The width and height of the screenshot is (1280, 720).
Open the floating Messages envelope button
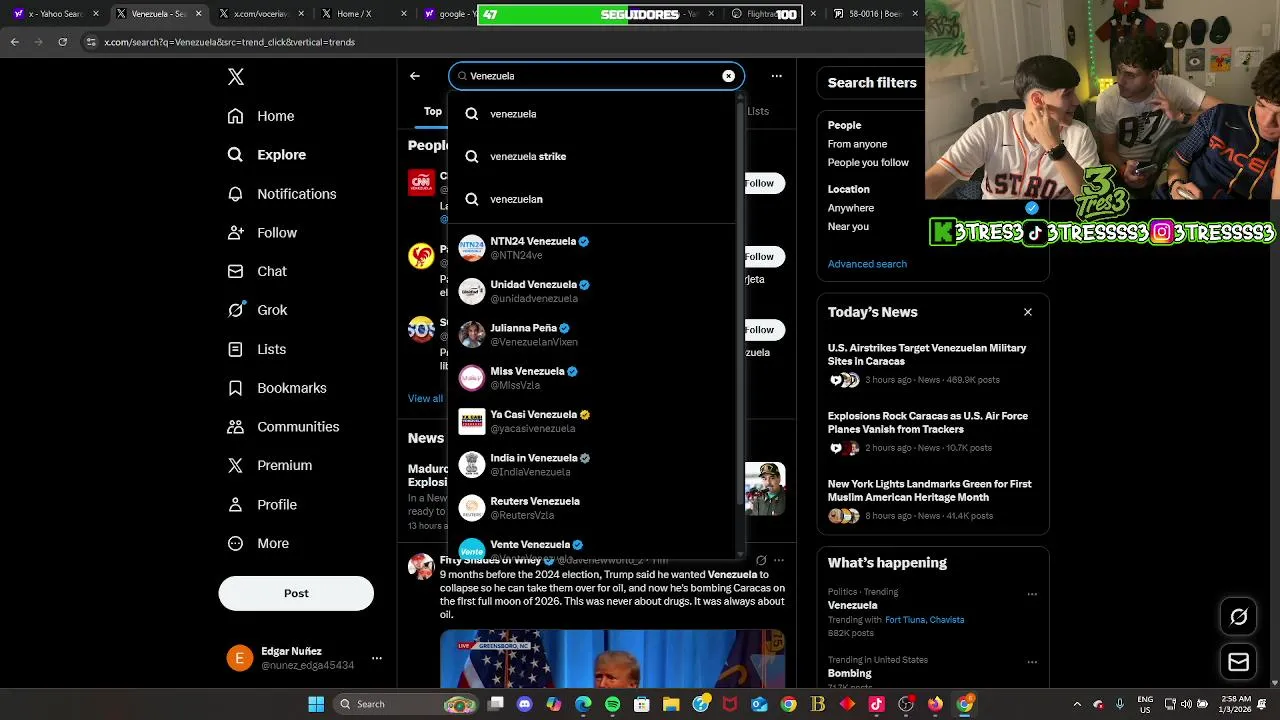[1238, 662]
